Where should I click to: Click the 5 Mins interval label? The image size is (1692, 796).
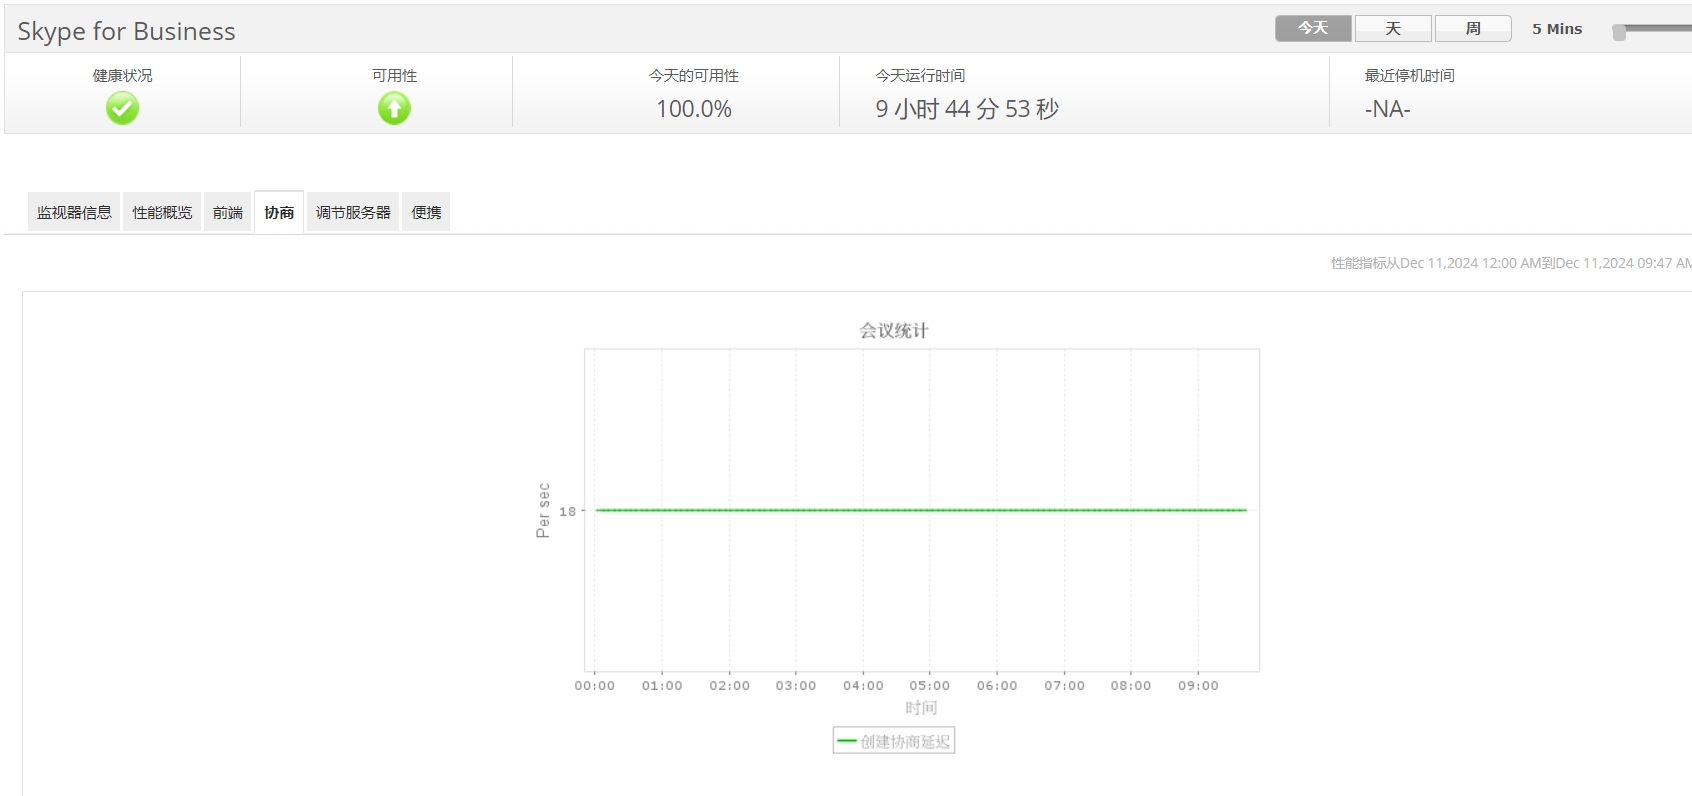(x=1557, y=29)
